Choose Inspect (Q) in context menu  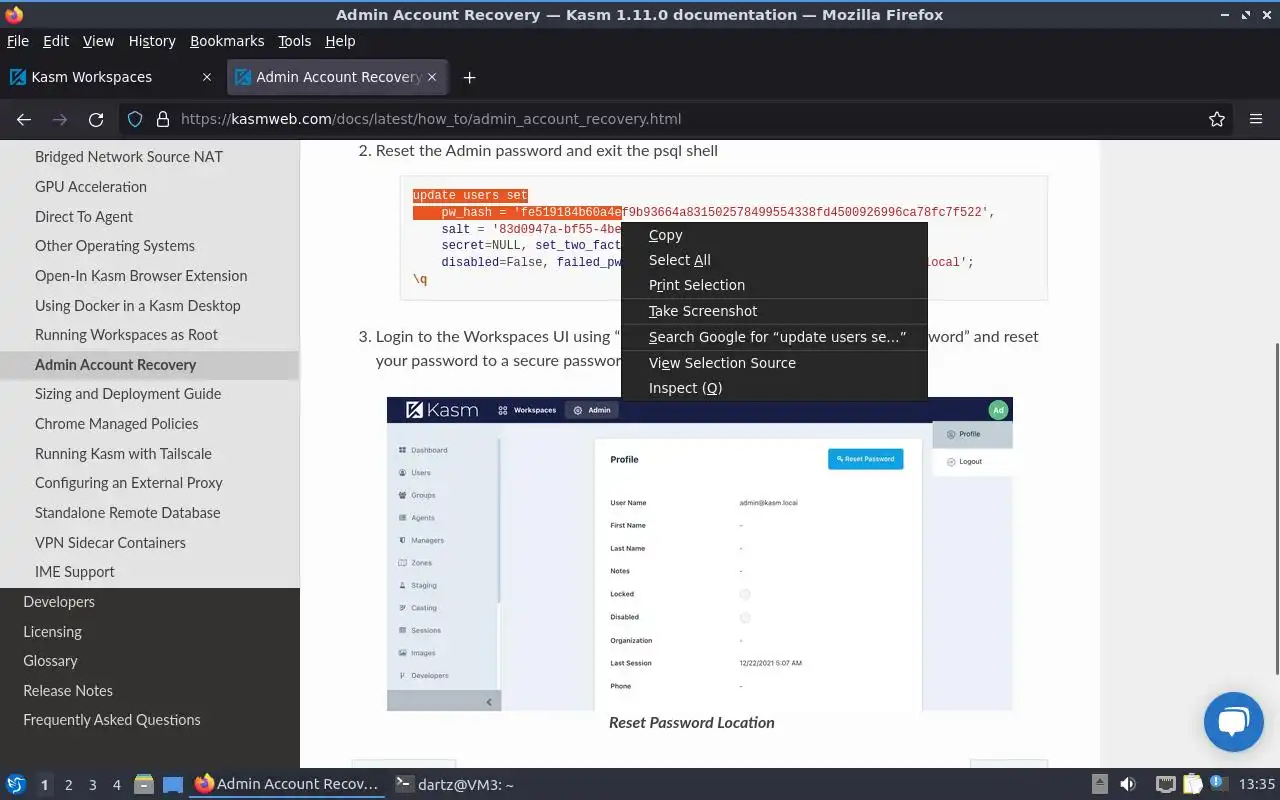pyautogui.click(x=774, y=388)
